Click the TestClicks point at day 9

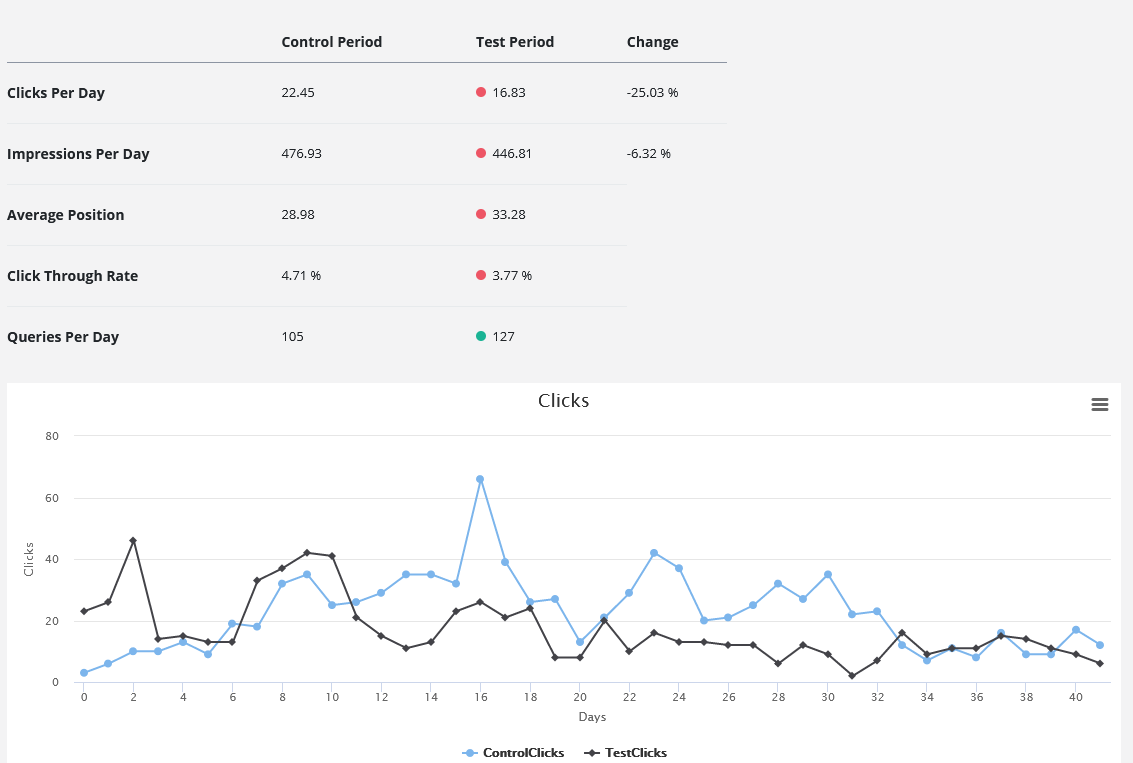[306, 553]
